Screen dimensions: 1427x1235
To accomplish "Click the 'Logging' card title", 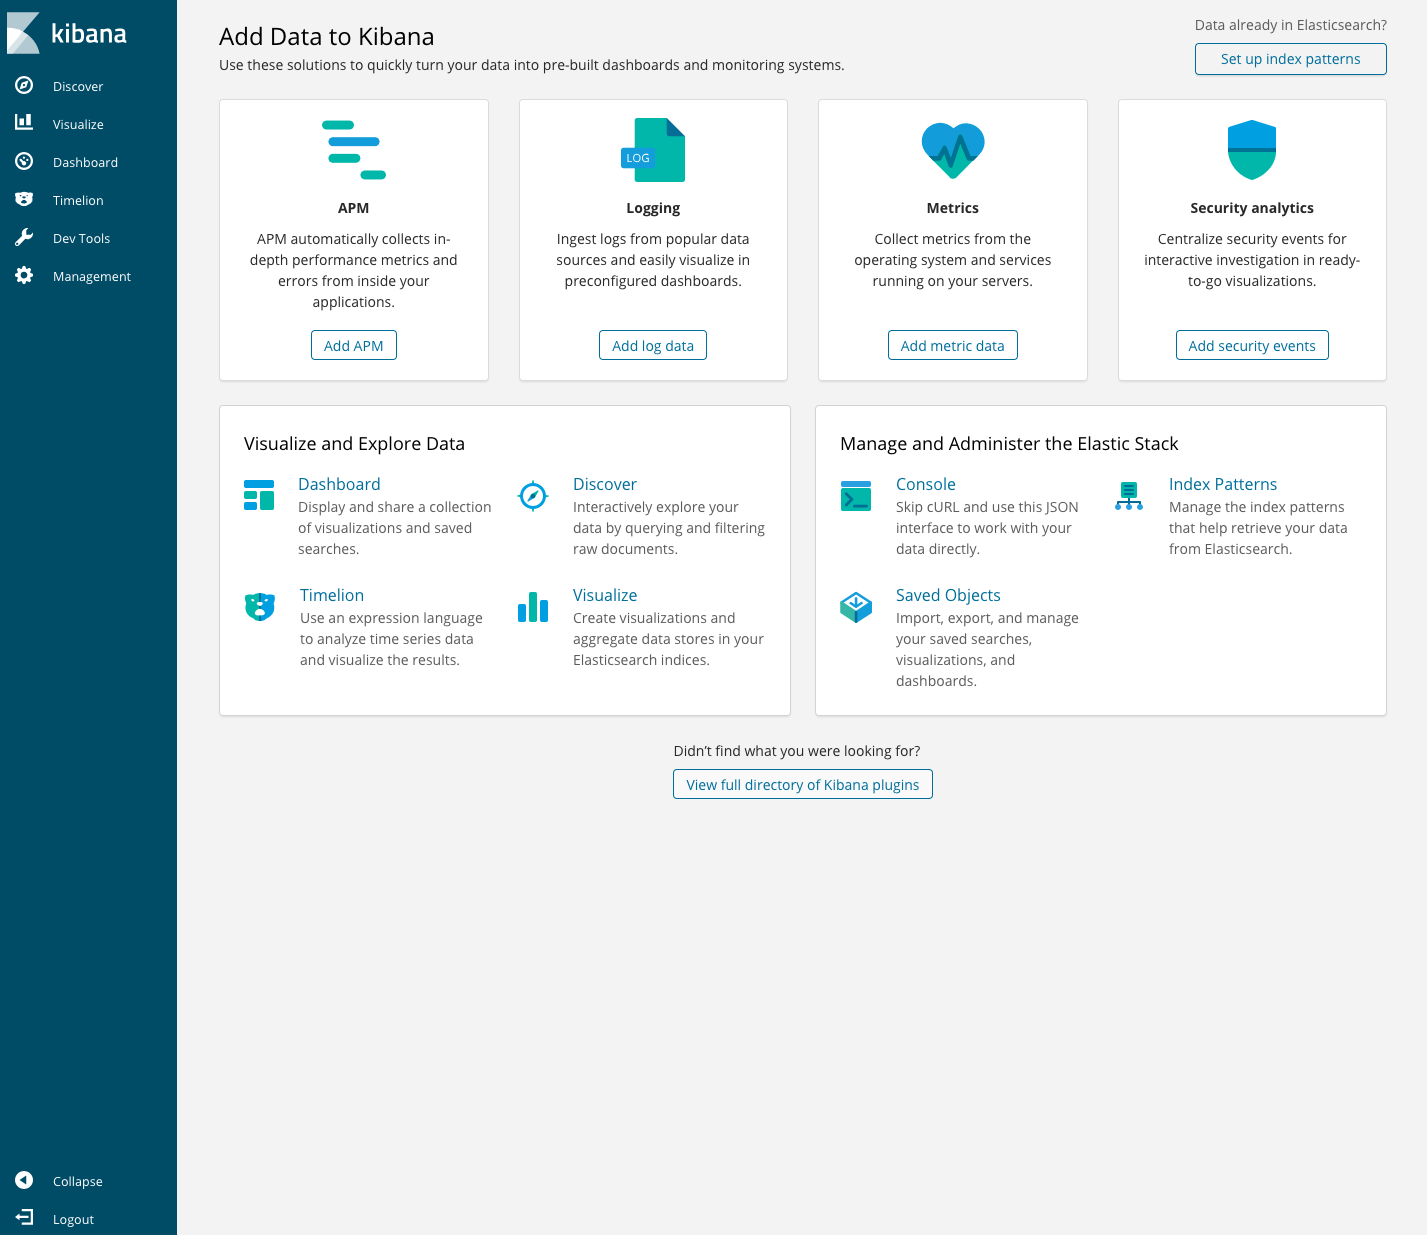I will 653,208.
